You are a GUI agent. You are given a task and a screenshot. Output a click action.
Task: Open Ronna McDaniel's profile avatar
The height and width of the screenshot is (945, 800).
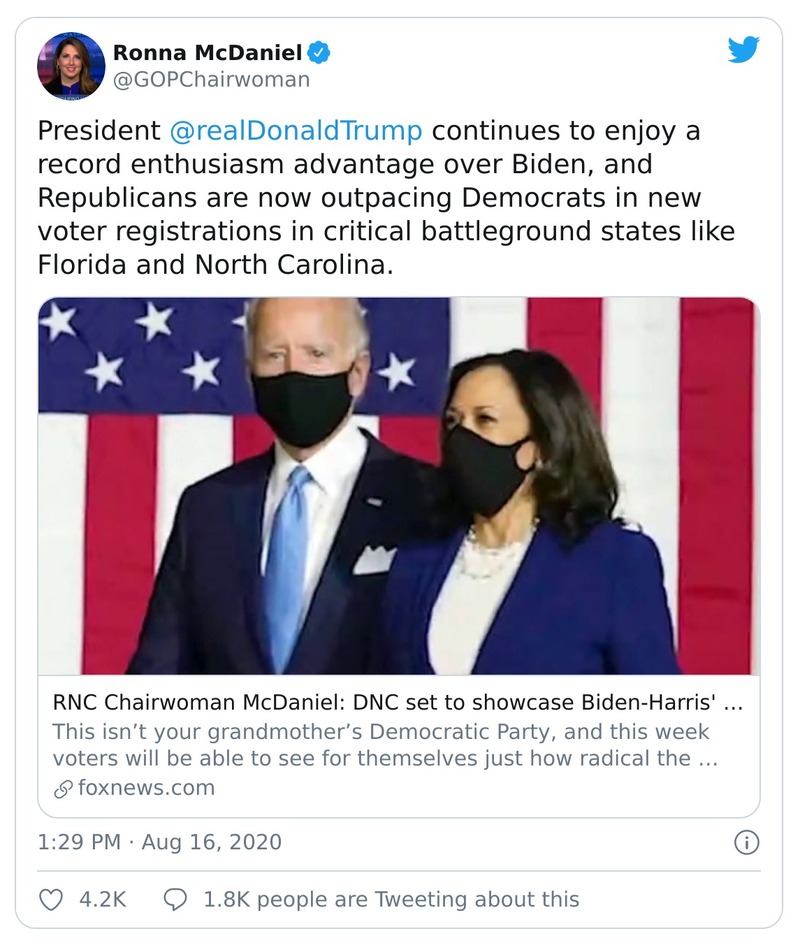(71, 65)
